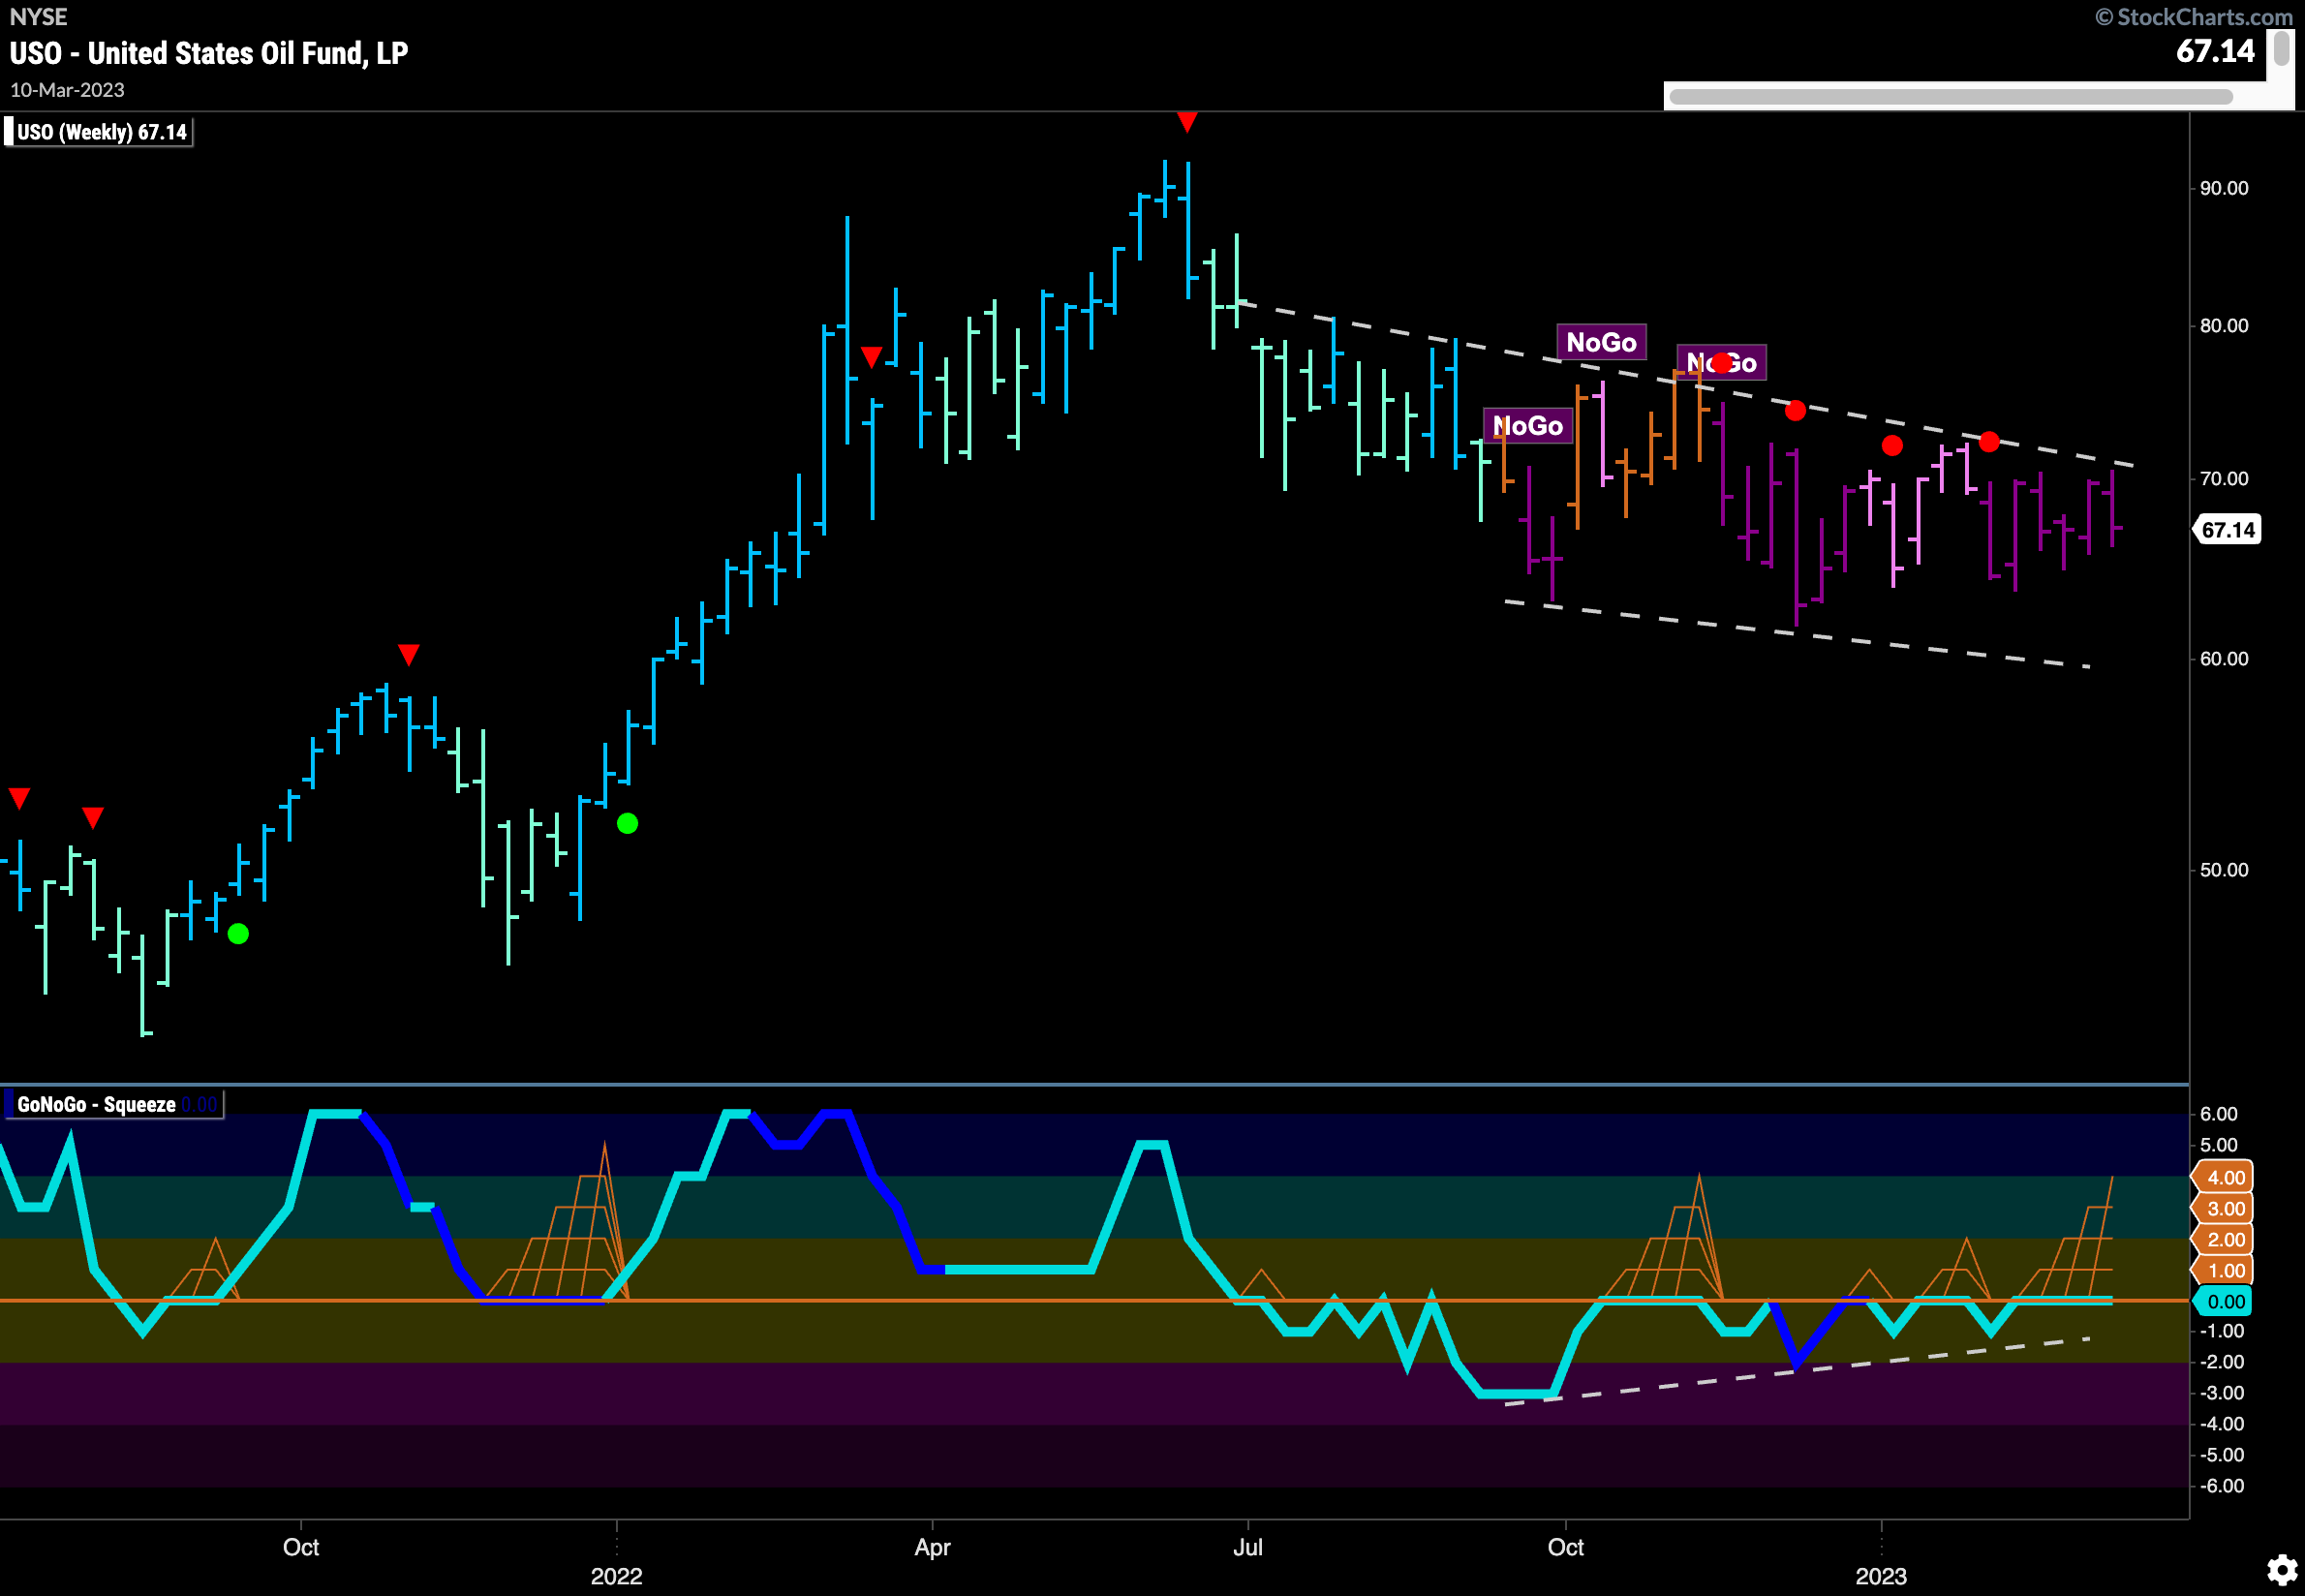Click the 50.00 price axis label
This screenshot has width=2305, height=1596.
2223,869
